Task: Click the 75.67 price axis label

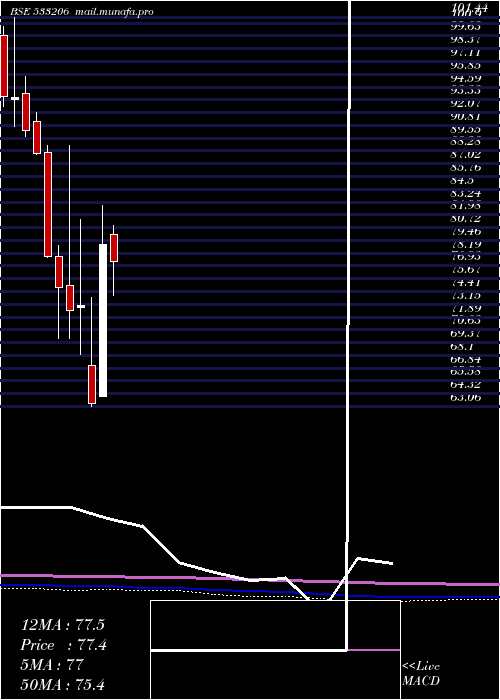Action: (x=466, y=270)
